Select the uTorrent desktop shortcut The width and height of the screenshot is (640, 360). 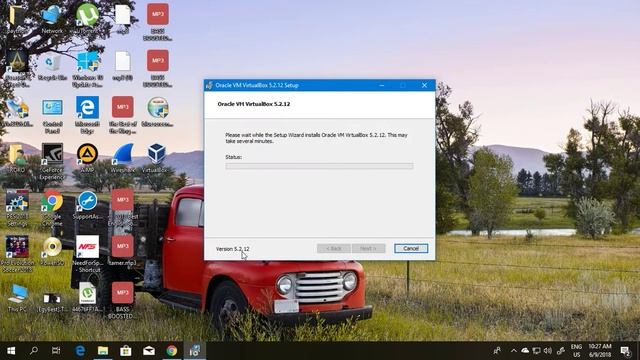pos(87,18)
